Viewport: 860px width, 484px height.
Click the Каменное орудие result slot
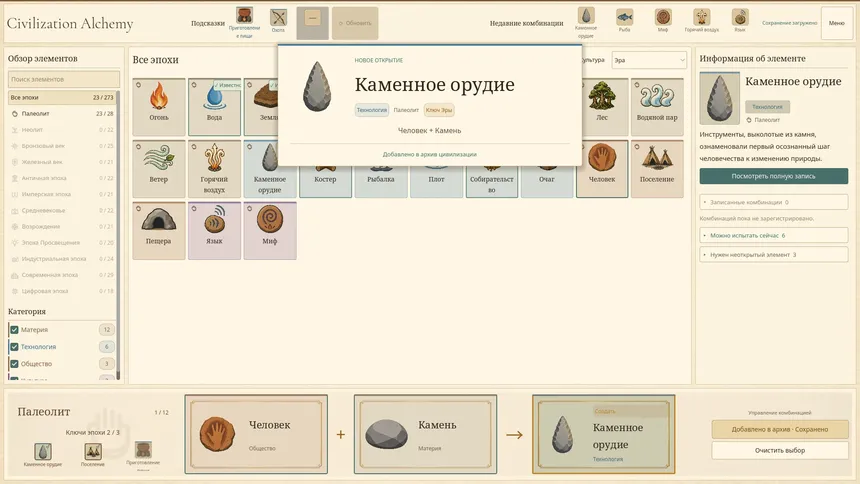click(x=603, y=434)
